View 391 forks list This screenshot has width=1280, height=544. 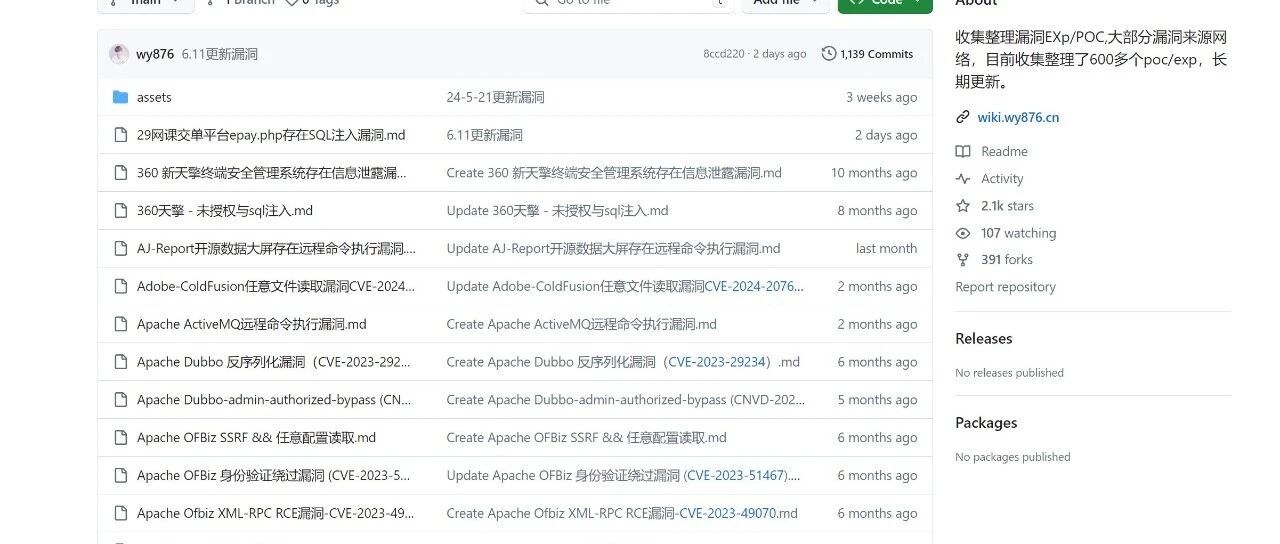[x=1006, y=260]
